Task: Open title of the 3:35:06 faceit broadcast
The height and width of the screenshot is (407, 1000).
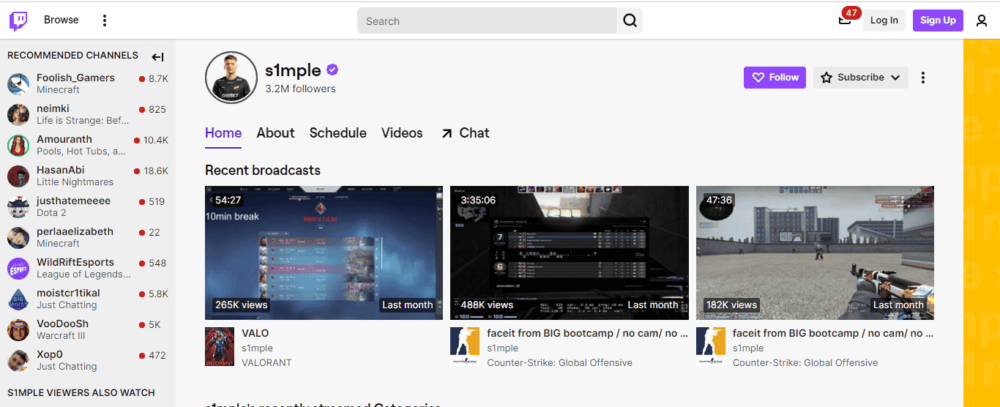Action: pos(588,333)
